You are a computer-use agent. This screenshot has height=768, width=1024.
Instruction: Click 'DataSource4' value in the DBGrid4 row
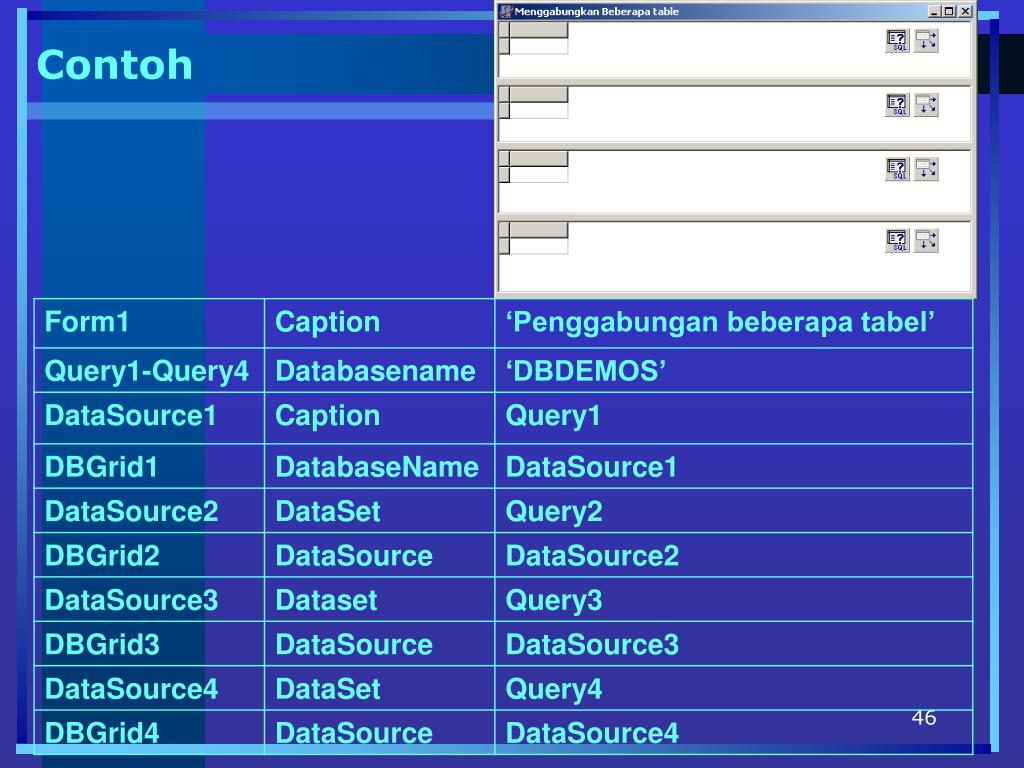pyautogui.click(x=734, y=732)
